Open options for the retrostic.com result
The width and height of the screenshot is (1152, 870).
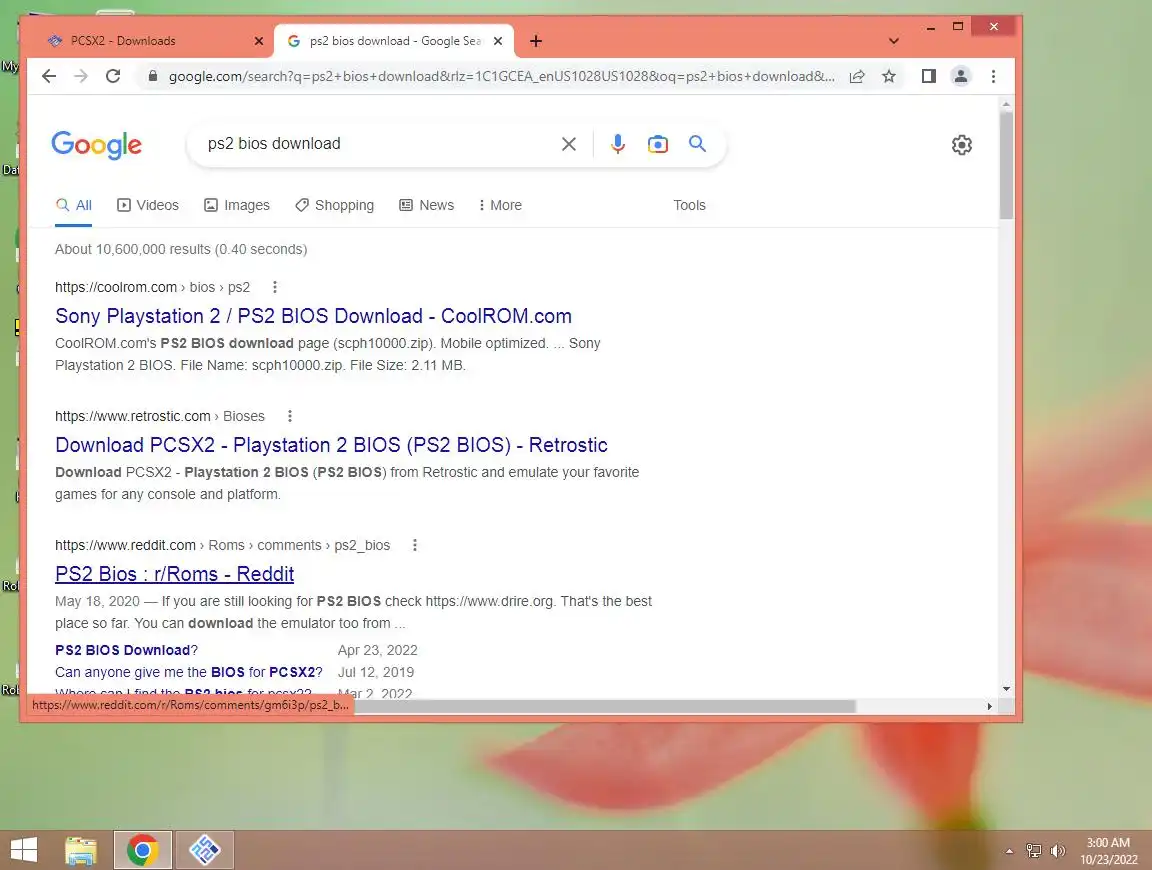pyautogui.click(x=290, y=417)
